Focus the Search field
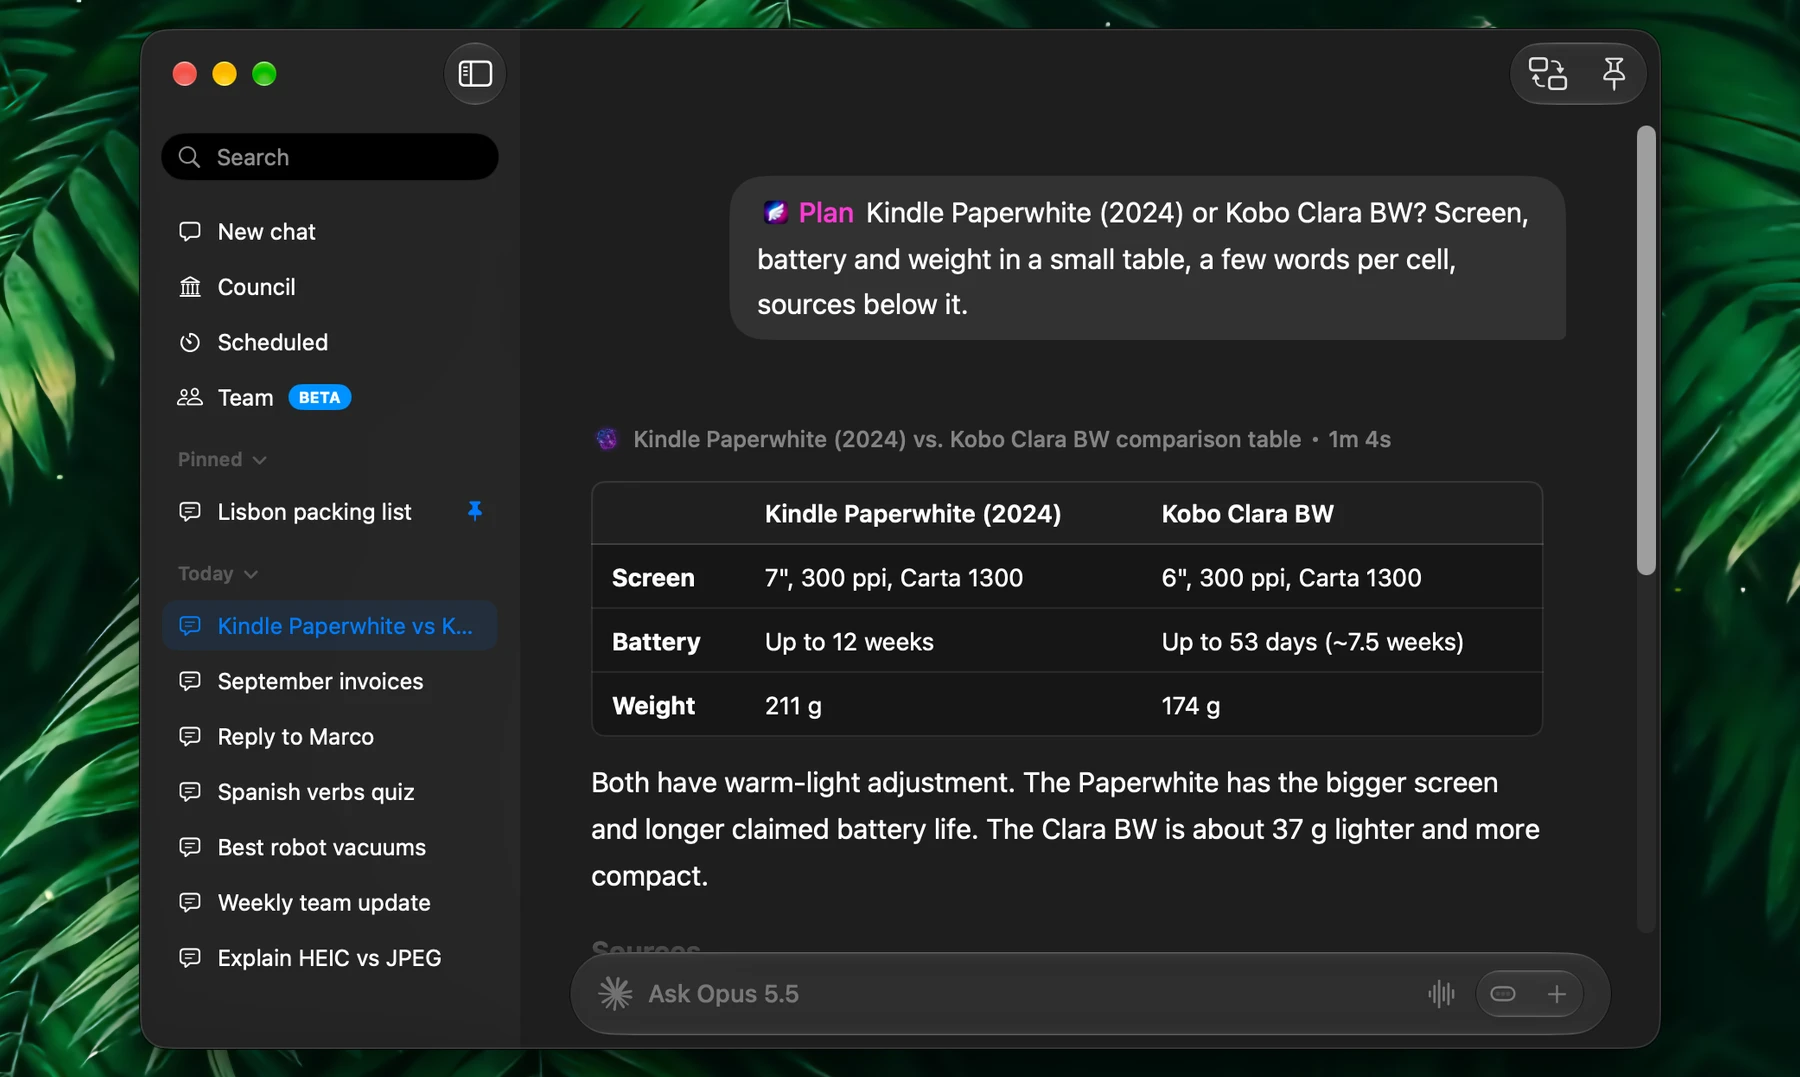Image resolution: width=1800 pixels, height=1077 pixels. 329,157
